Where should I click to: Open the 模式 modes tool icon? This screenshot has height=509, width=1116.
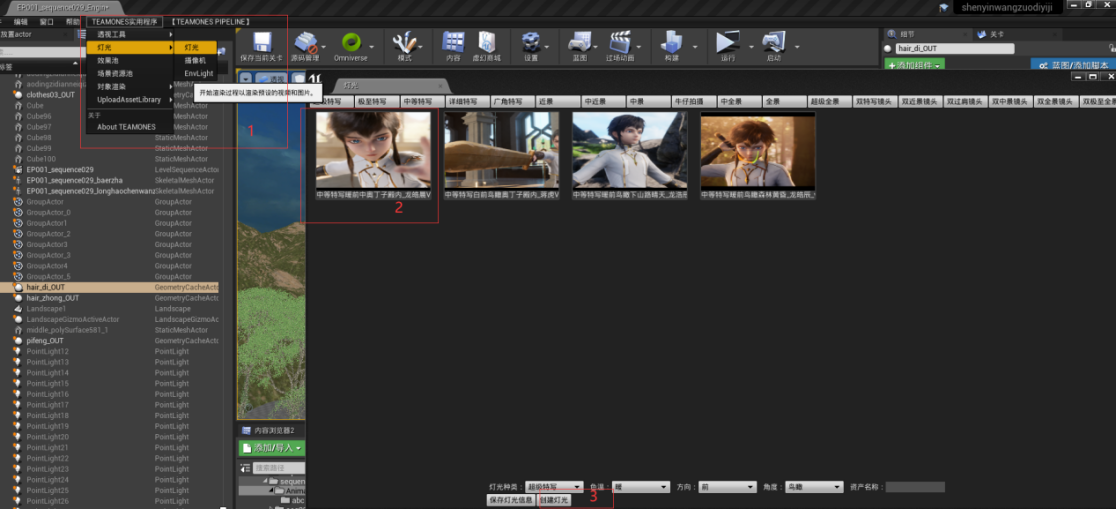tap(404, 43)
